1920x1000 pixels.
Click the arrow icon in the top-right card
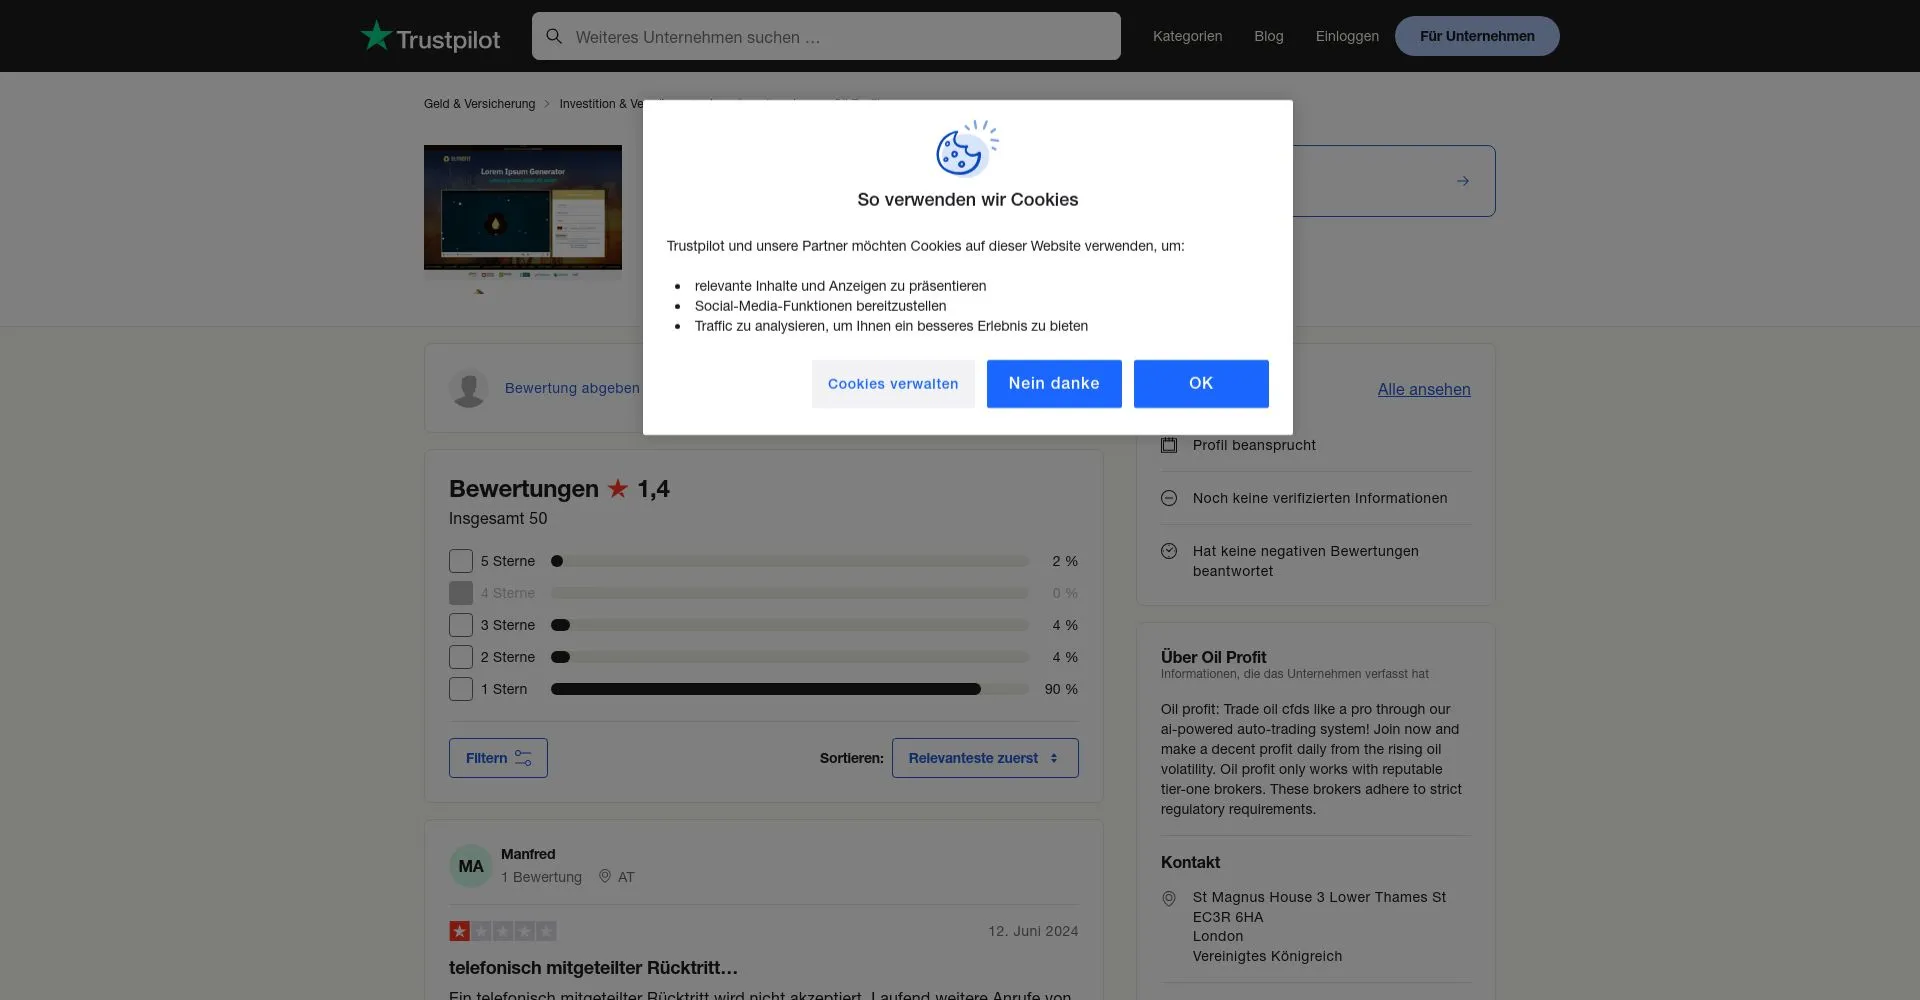(1463, 181)
